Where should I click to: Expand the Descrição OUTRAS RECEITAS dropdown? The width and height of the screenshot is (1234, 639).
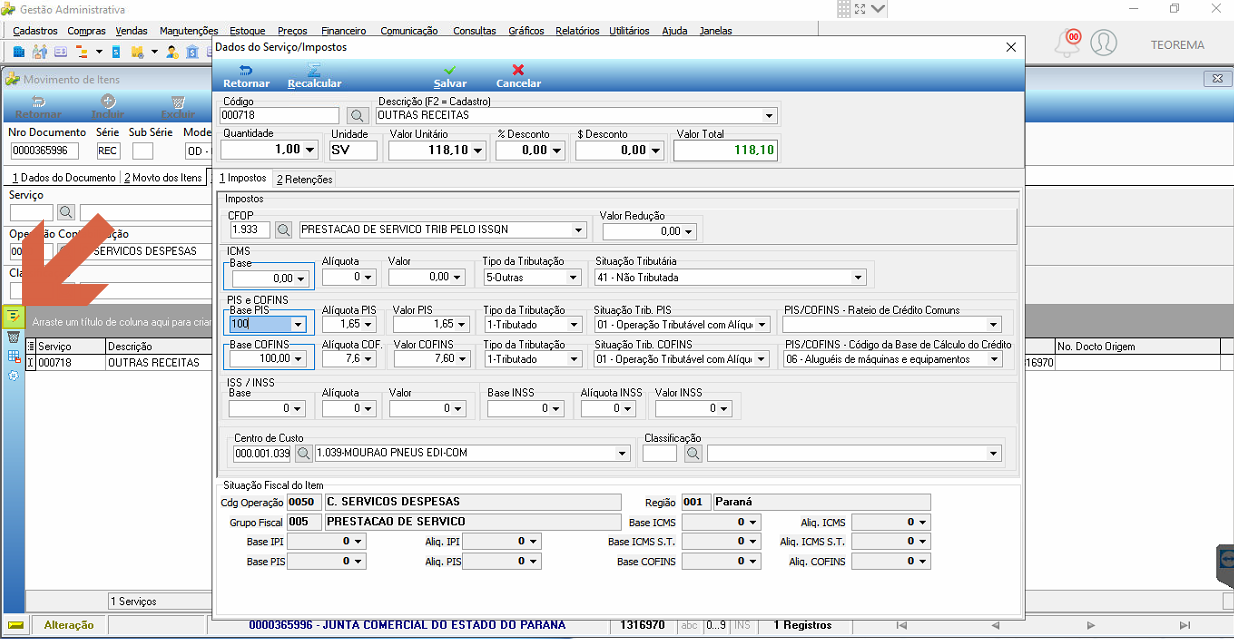click(769, 116)
